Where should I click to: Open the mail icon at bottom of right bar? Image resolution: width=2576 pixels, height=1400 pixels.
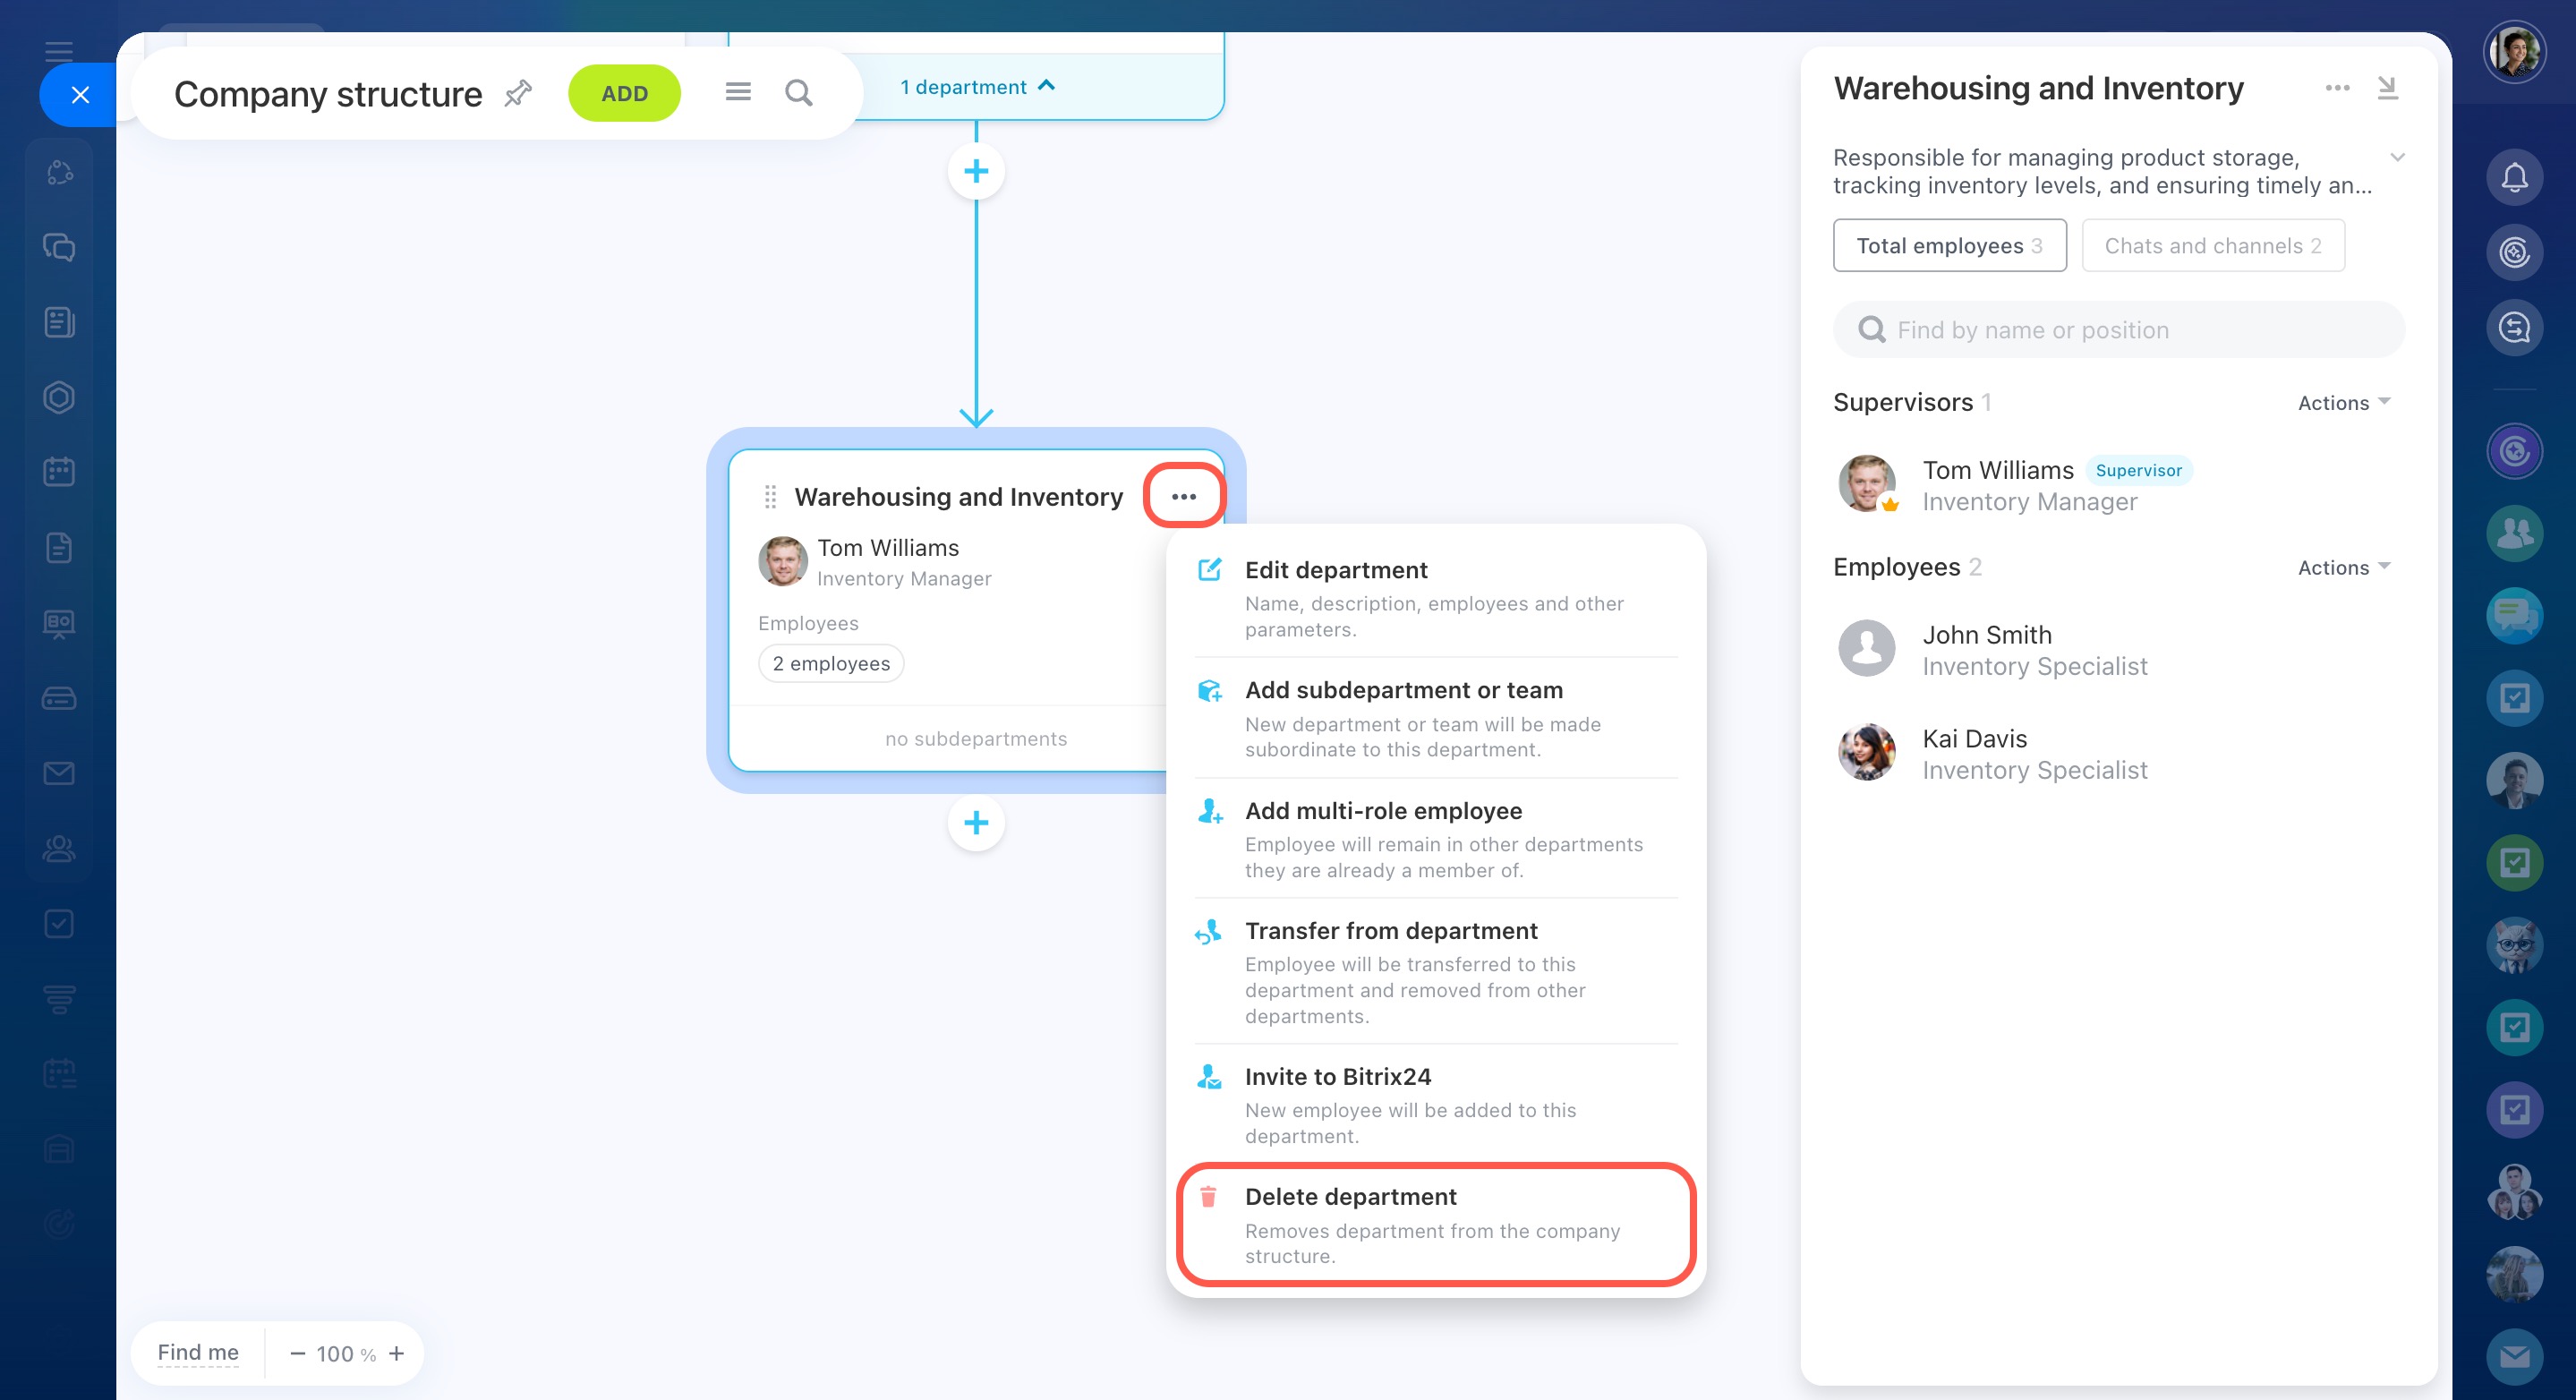[2514, 1356]
